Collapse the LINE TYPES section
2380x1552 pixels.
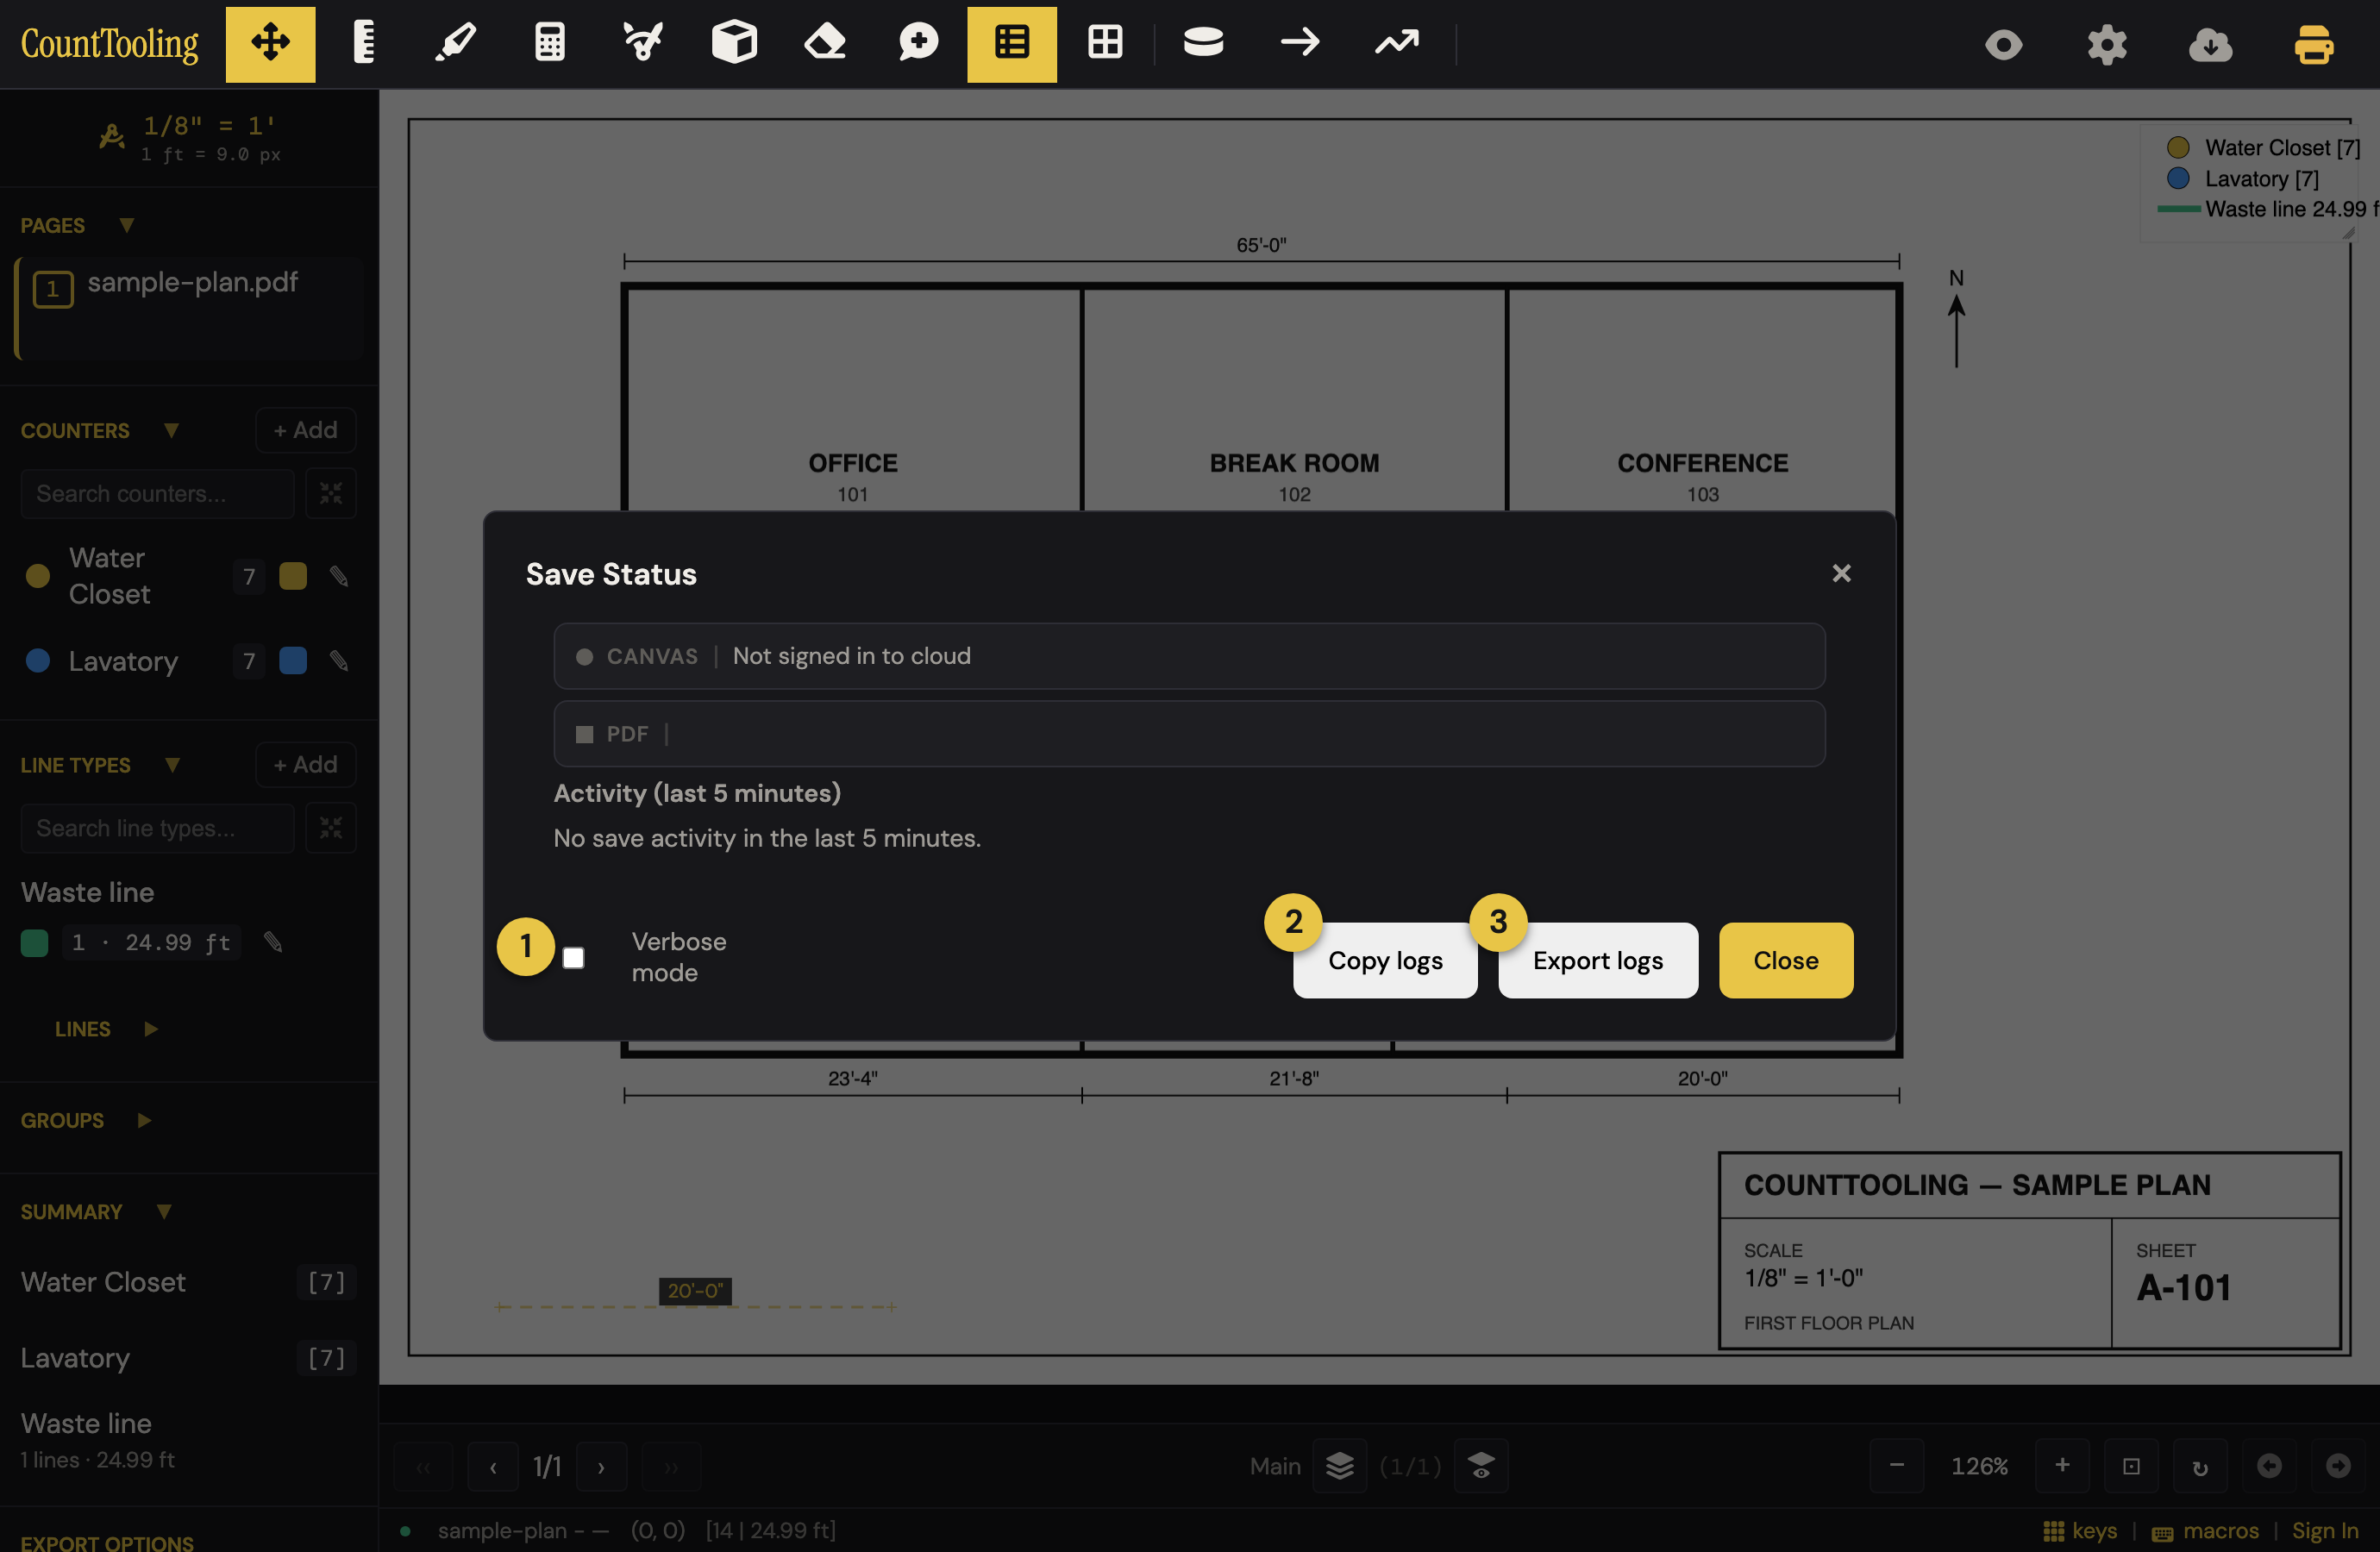click(172, 765)
